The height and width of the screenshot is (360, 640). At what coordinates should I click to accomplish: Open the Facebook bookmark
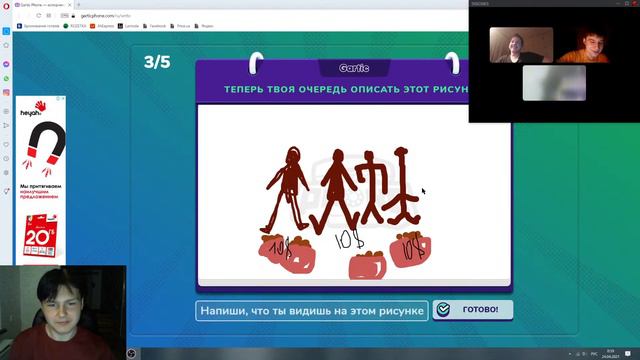pos(154,26)
